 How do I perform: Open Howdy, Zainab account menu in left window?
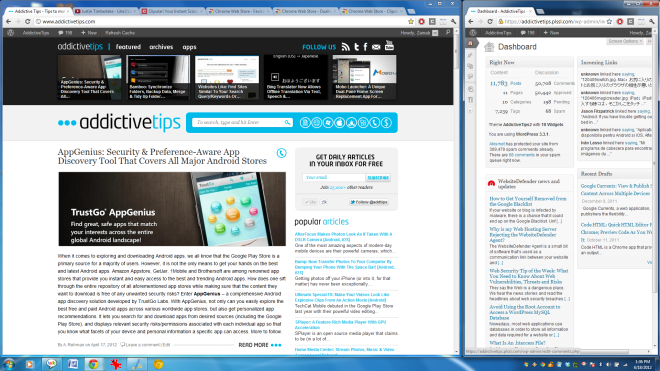pyautogui.click(x=419, y=33)
